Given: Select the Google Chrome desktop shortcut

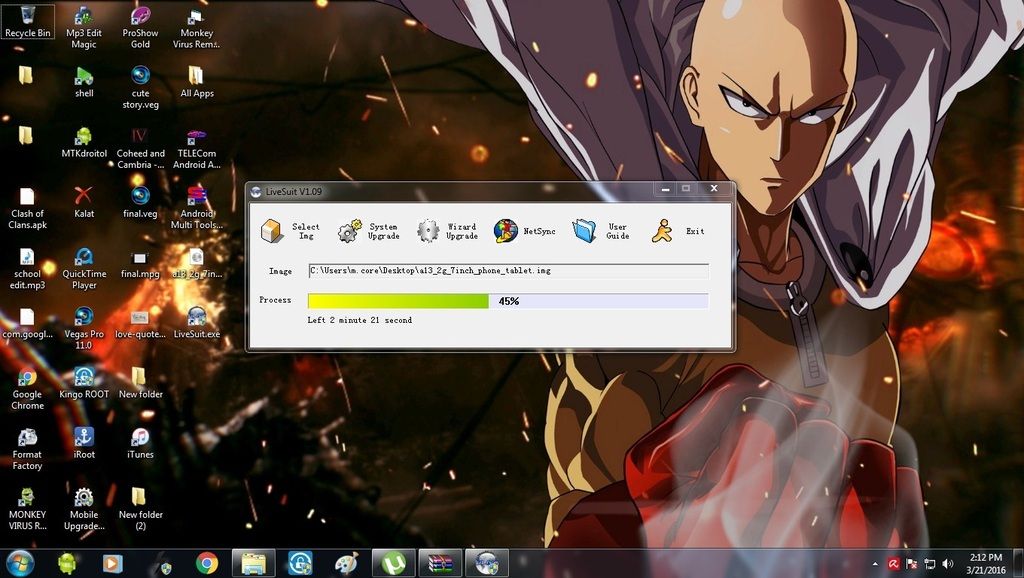Looking at the screenshot, I should pyautogui.click(x=27, y=389).
